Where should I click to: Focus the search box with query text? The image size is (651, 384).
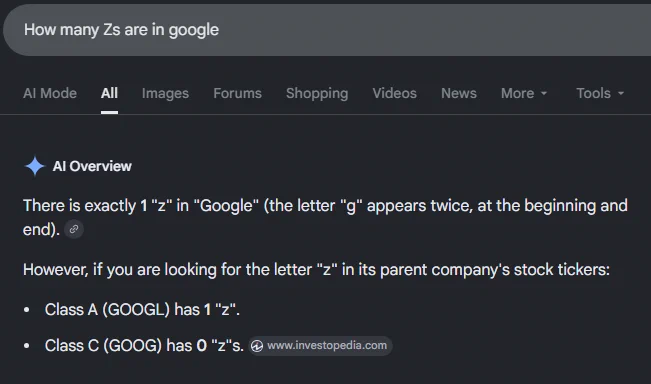tap(327, 30)
